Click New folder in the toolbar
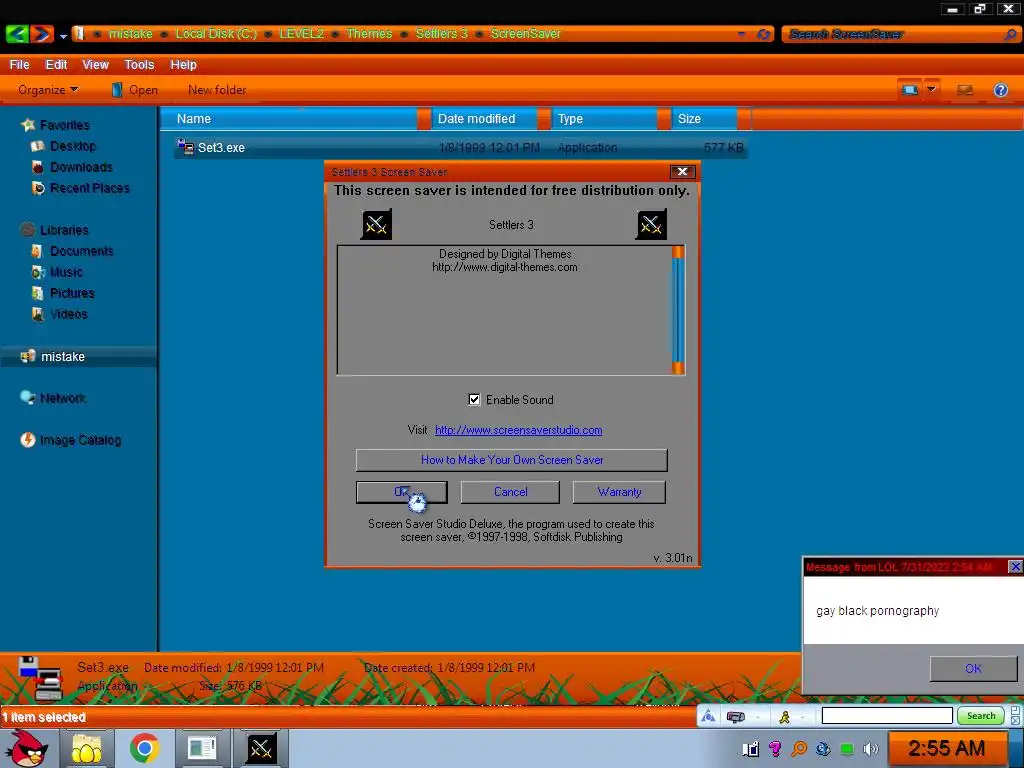 click(x=217, y=89)
